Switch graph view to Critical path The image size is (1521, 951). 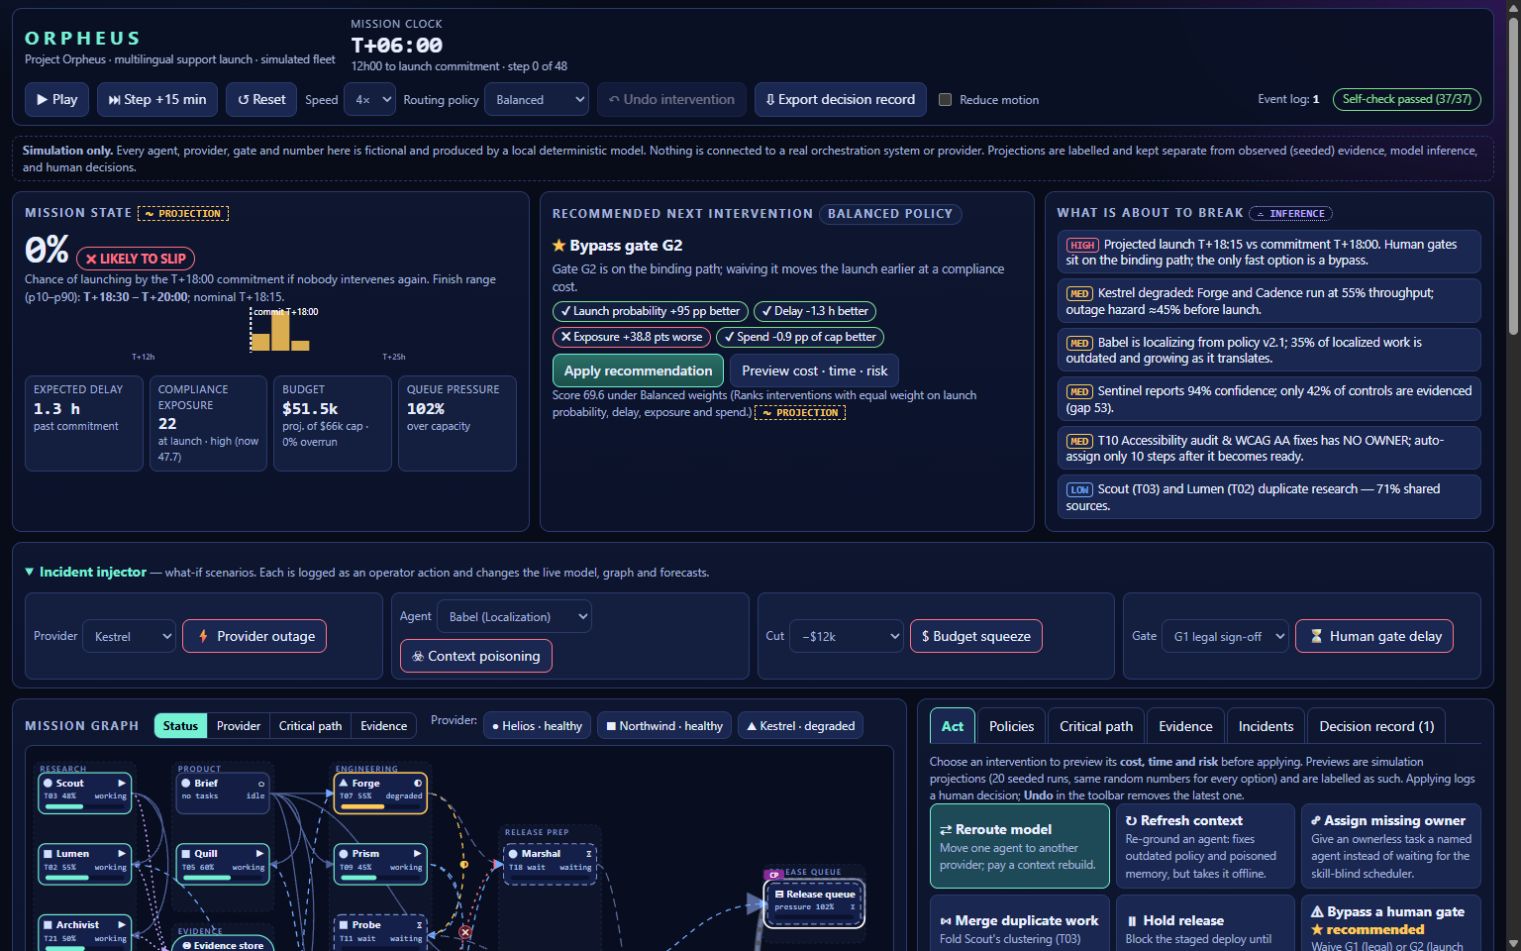tap(310, 725)
